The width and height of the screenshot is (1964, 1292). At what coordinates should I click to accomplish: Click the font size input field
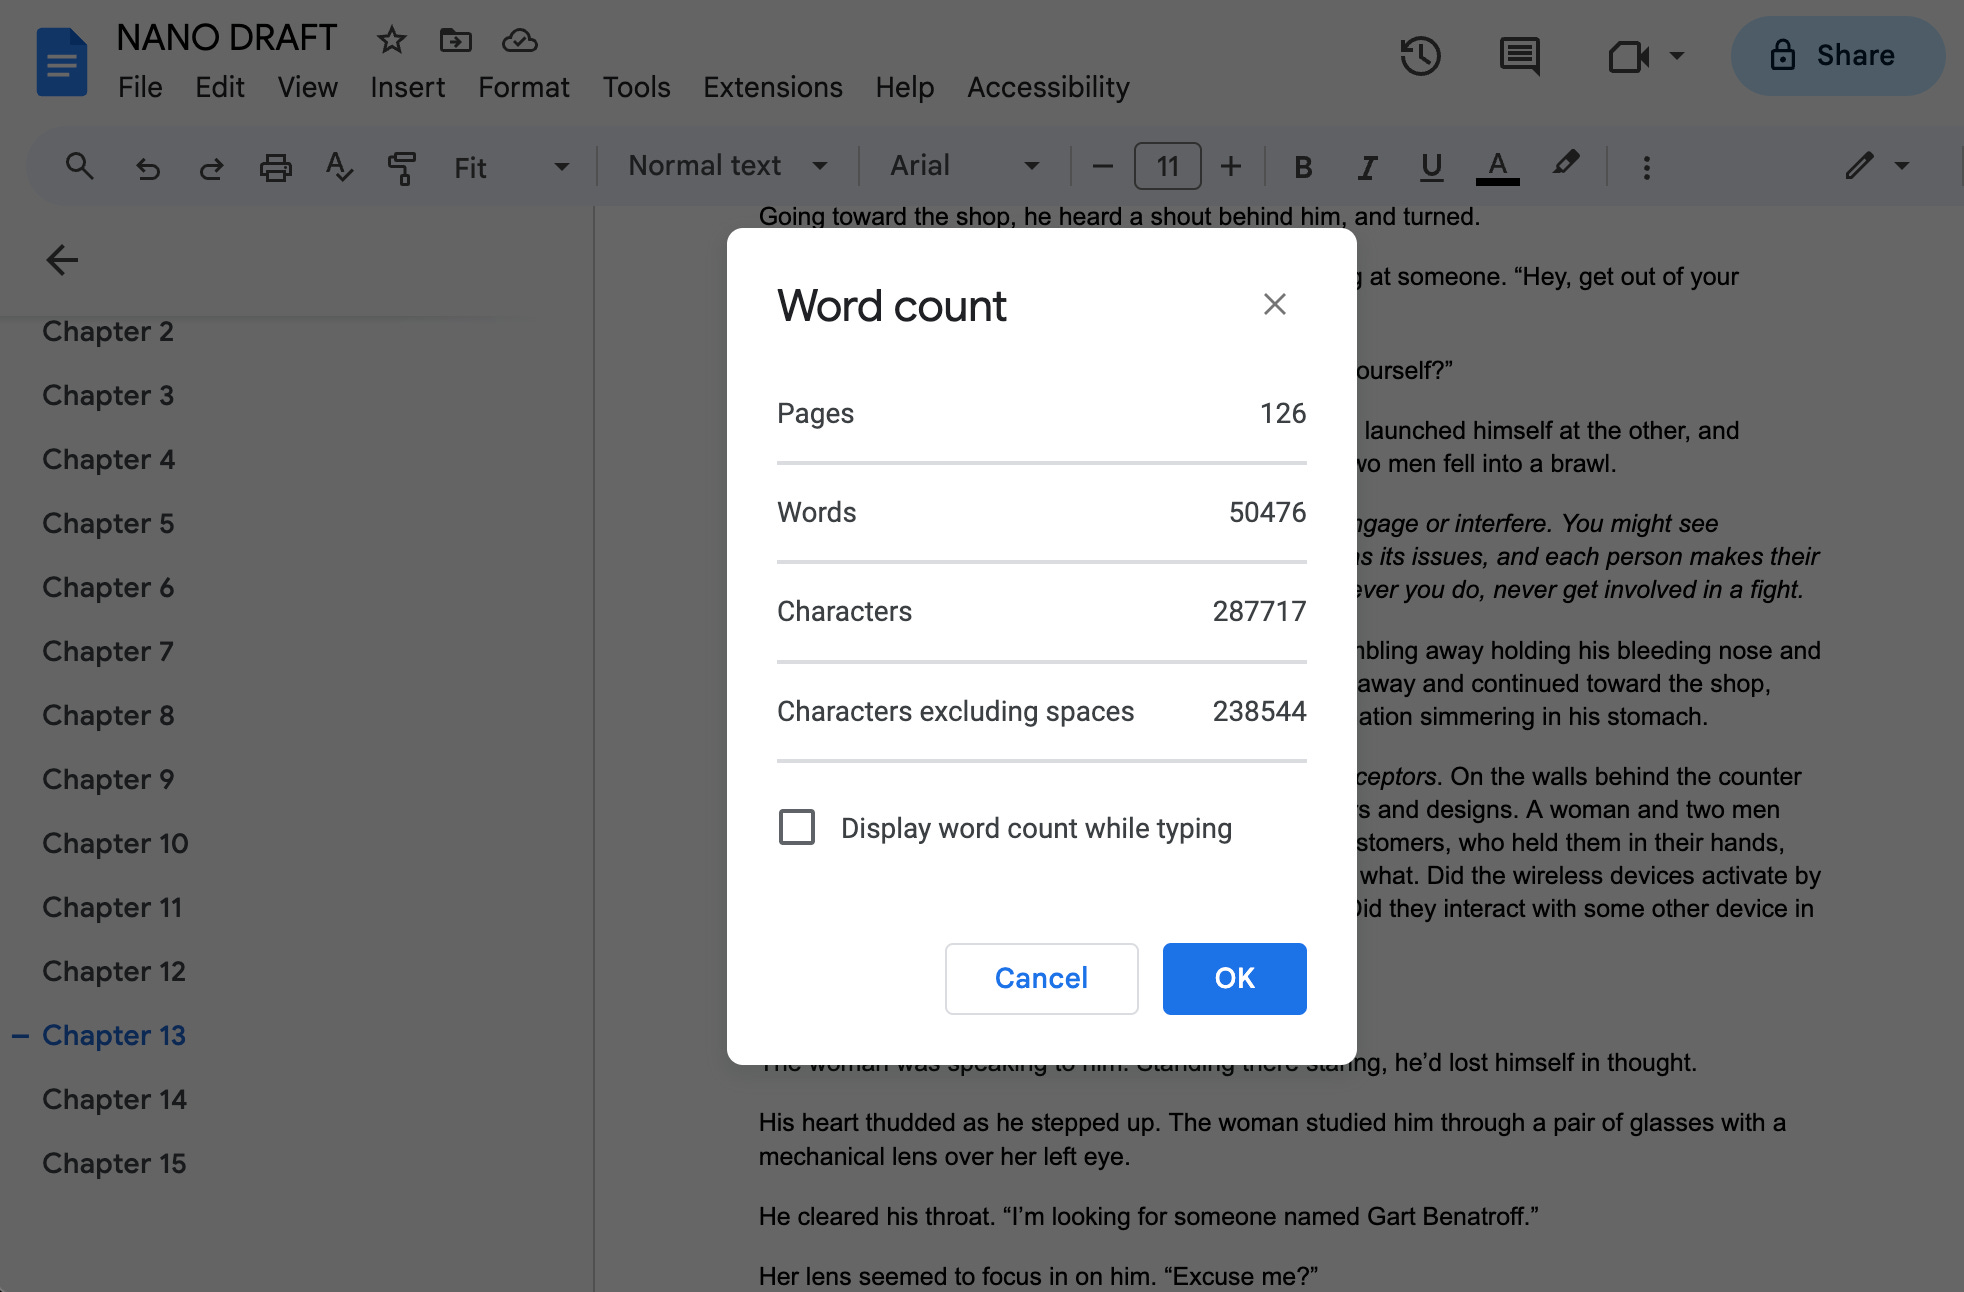[1167, 166]
